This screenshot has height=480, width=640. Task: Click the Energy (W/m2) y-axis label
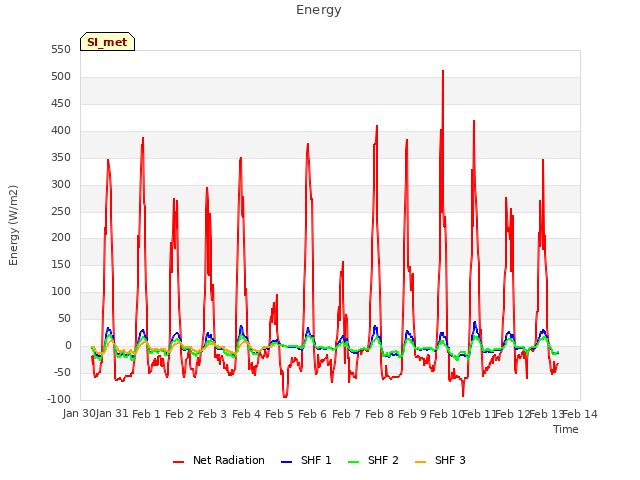pyautogui.click(x=13, y=225)
